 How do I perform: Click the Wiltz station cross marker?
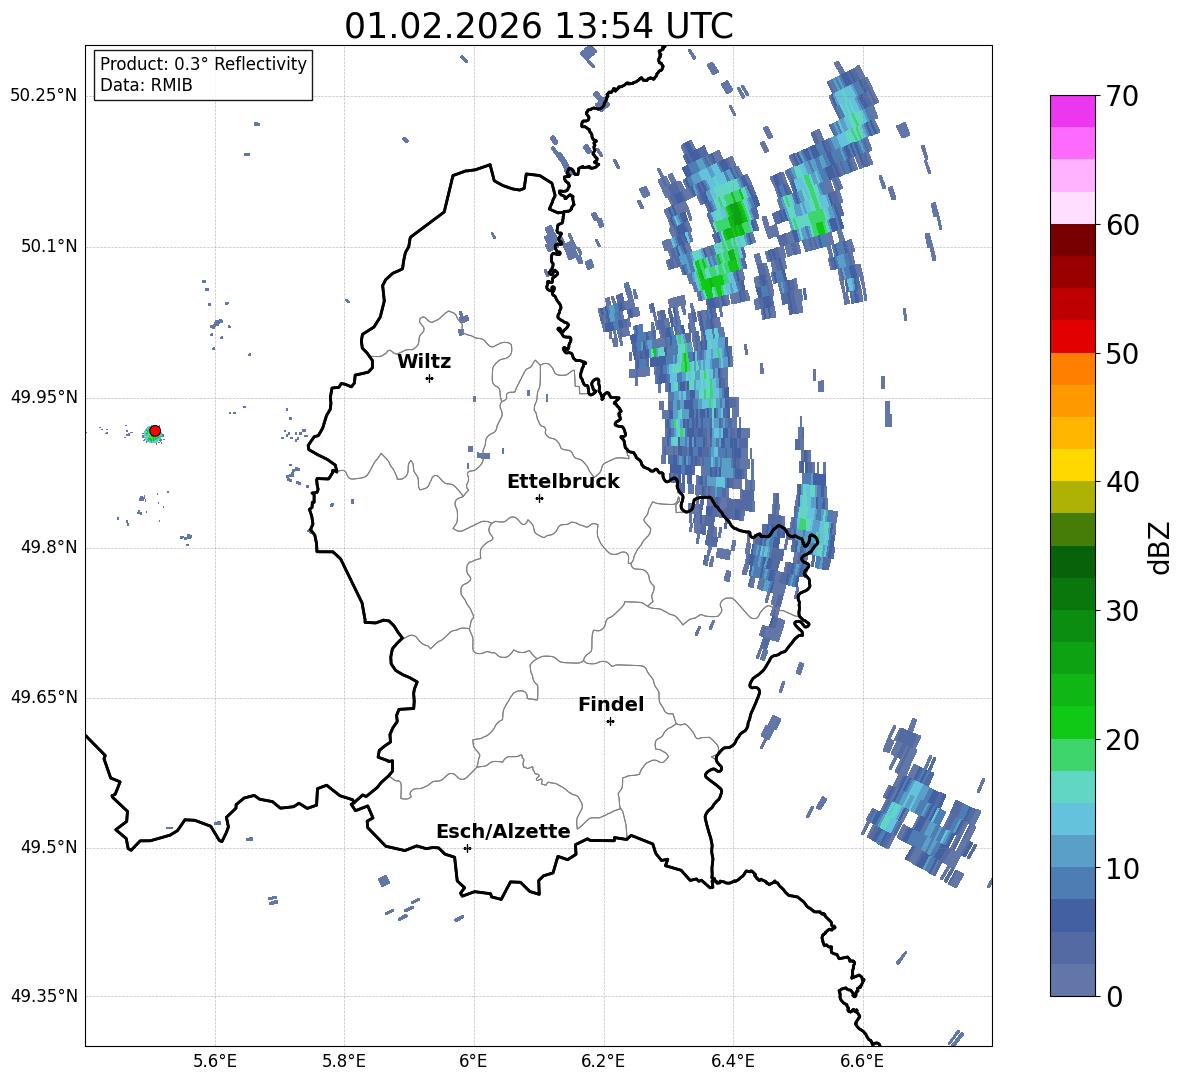[x=430, y=378]
